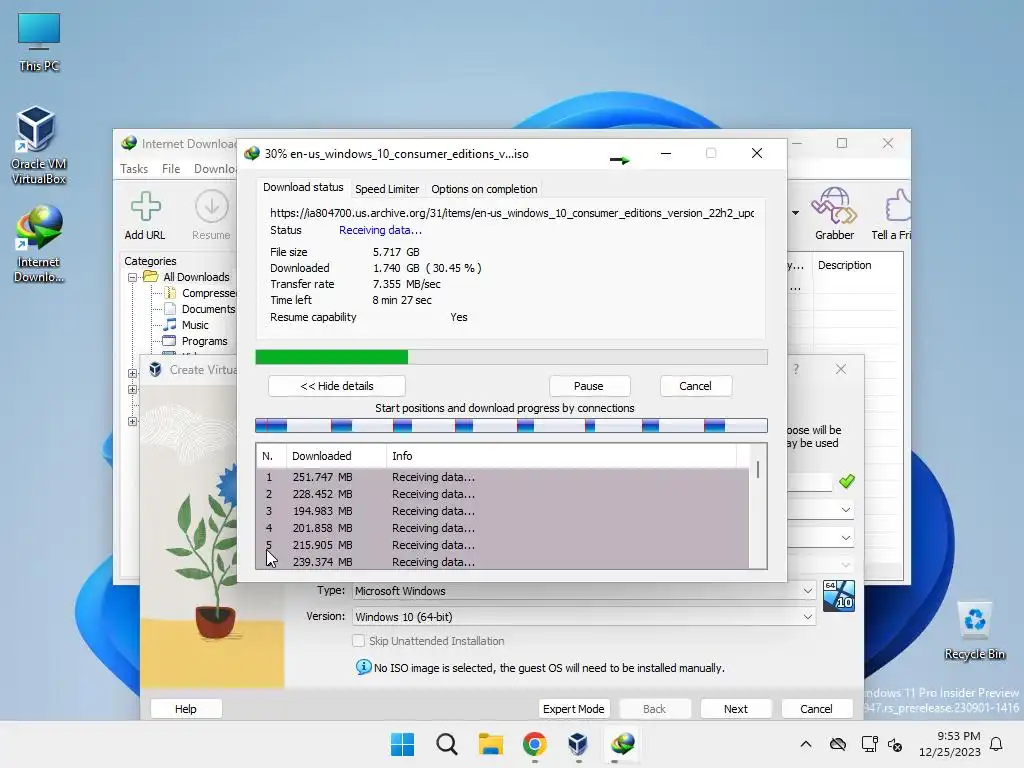Image resolution: width=1024 pixels, height=768 pixels.
Task: Switch to Options on completion tab
Action: click(x=484, y=189)
